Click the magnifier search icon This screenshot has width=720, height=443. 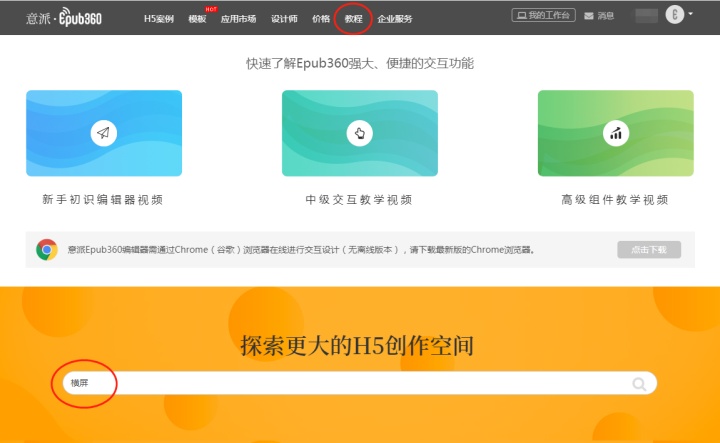(639, 384)
